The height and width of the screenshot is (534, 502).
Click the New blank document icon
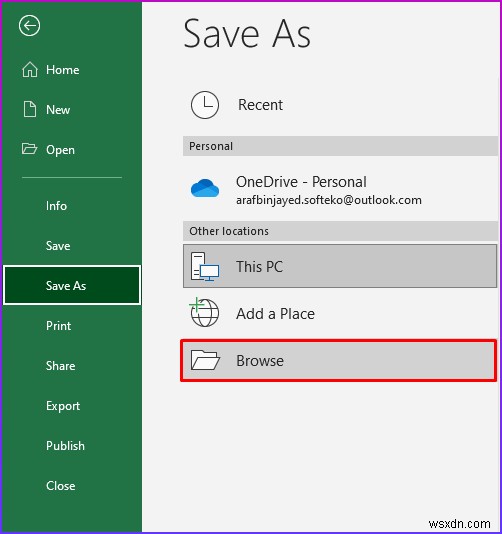pyautogui.click(x=30, y=109)
